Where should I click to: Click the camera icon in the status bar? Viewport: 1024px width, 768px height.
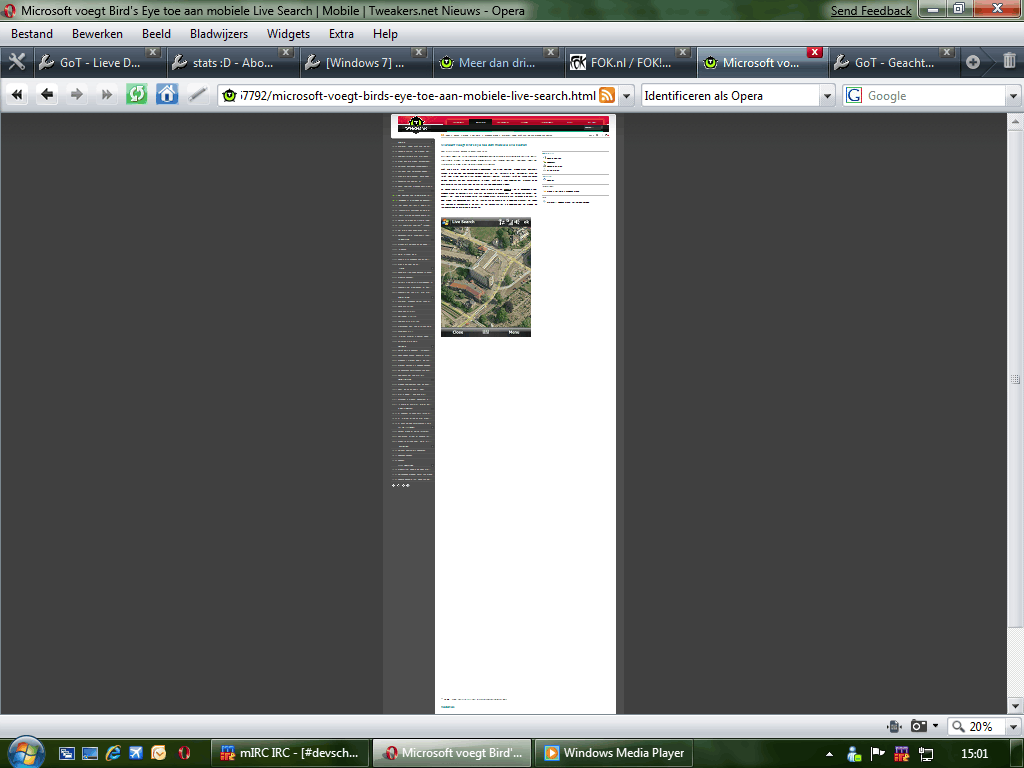(918, 726)
